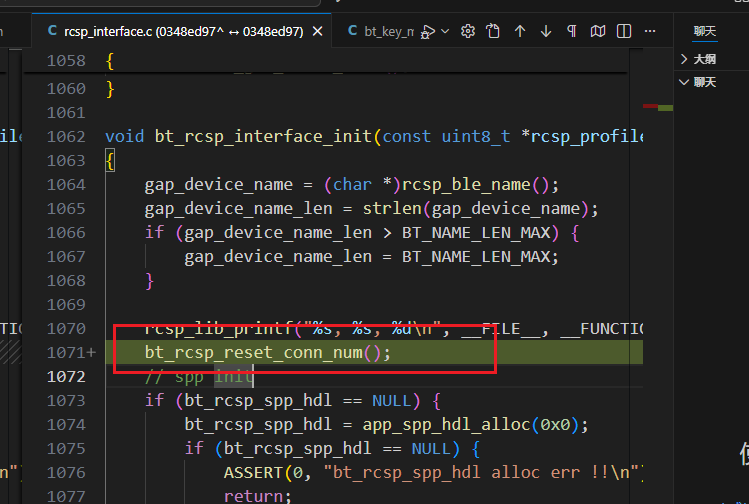Click gap_device_name_len = BT_NAME_LEN_MAX; on line 1067
The height and width of the screenshot is (504, 749).
pyautogui.click(x=371, y=257)
